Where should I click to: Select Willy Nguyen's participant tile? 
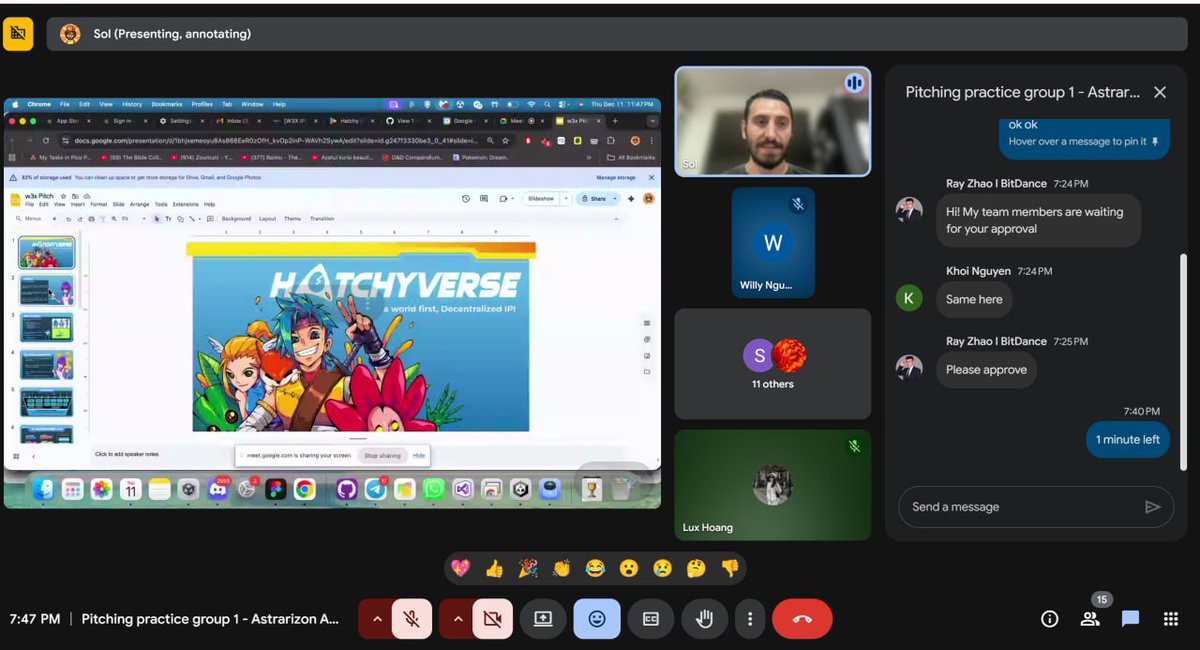point(773,242)
